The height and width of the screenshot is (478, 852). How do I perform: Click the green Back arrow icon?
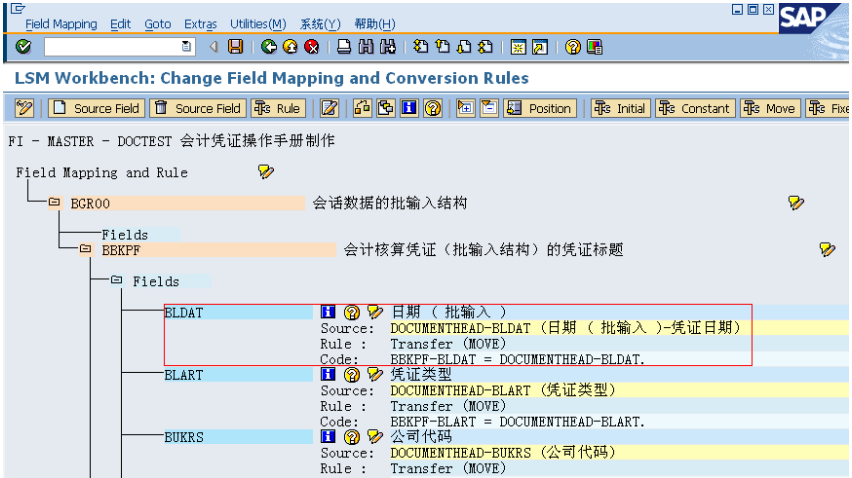click(269, 47)
